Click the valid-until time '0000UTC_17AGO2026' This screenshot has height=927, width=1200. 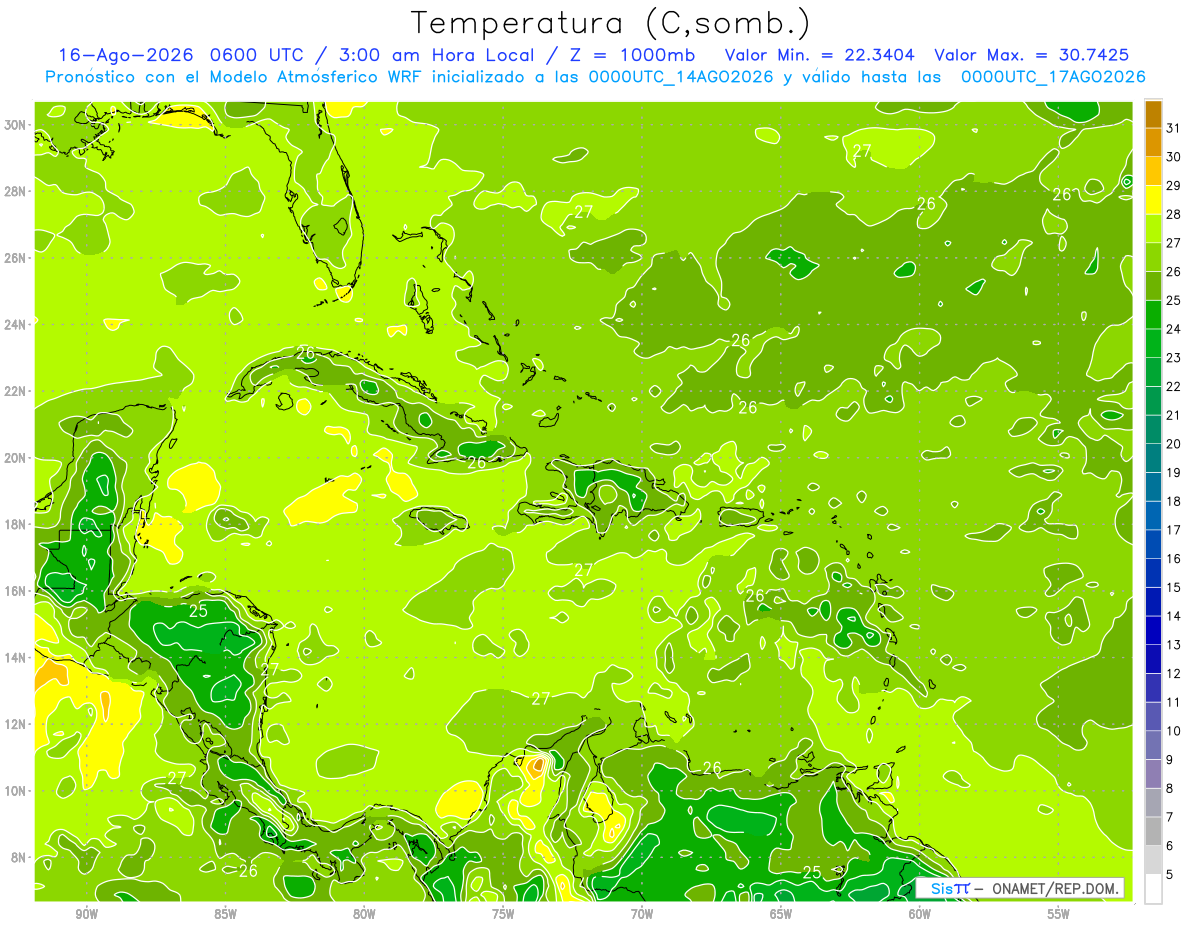(x=1052, y=77)
